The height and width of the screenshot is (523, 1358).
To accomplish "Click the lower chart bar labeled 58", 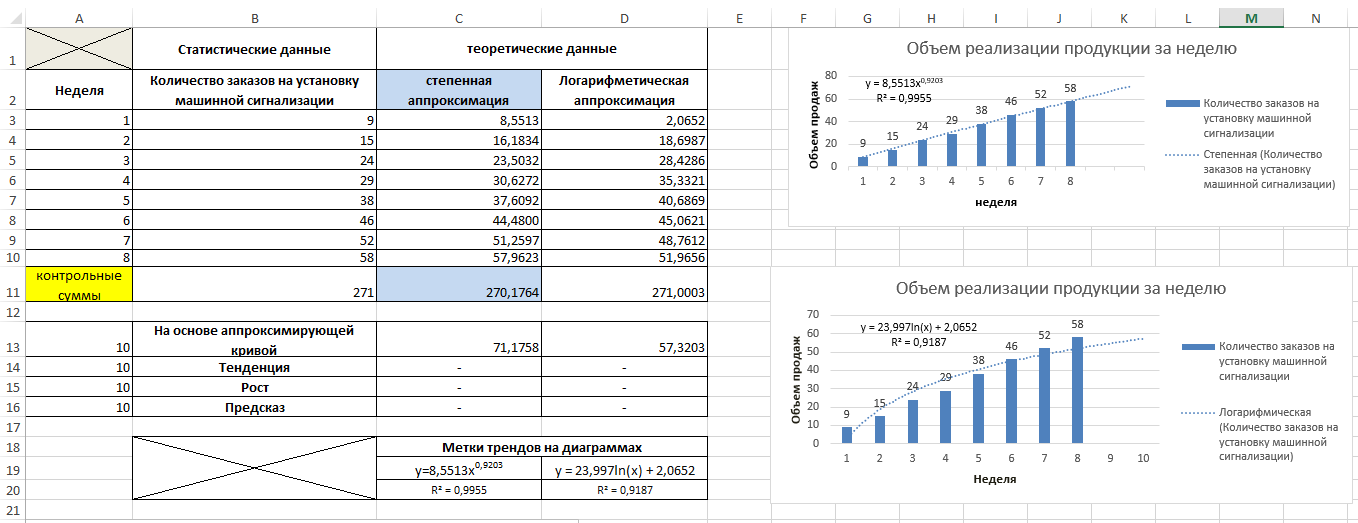I will (1079, 390).
